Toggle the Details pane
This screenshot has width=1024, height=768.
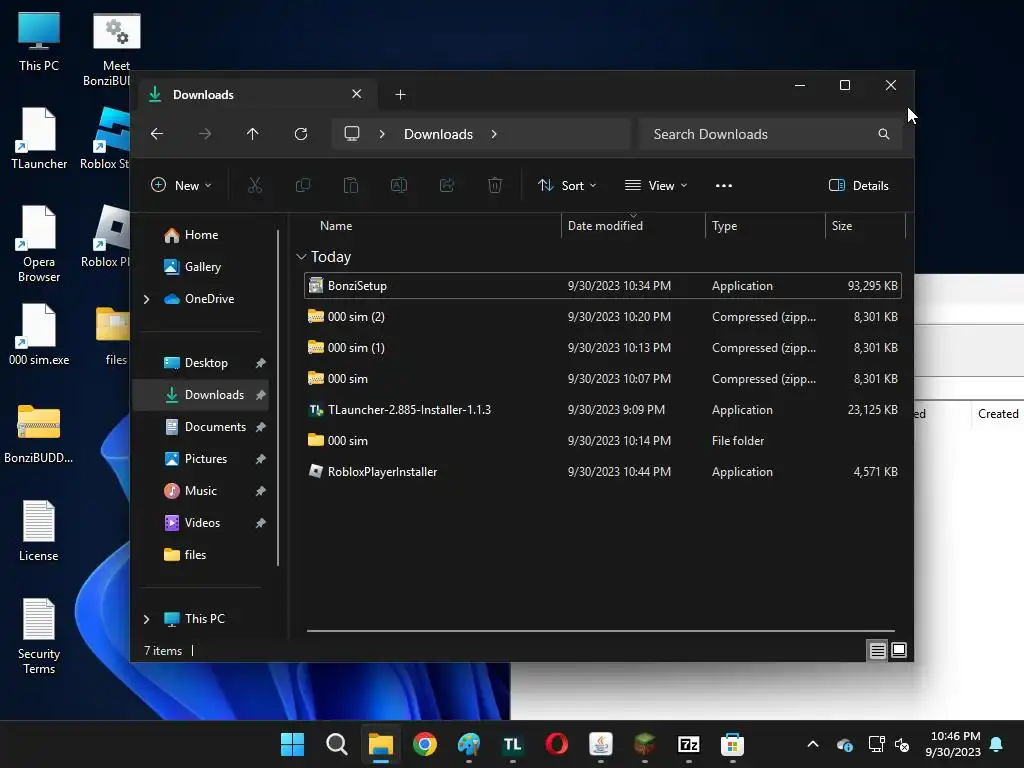coord(859,185)
